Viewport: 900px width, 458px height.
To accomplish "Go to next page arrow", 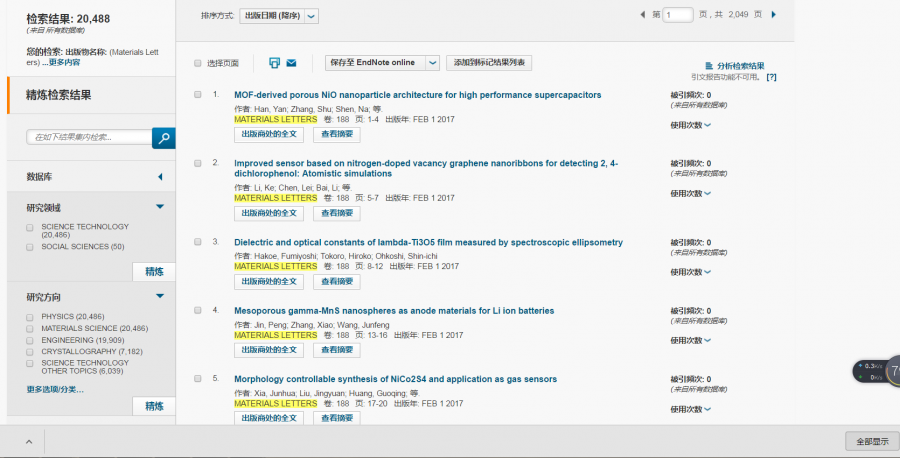I will [x=774, y=14].
